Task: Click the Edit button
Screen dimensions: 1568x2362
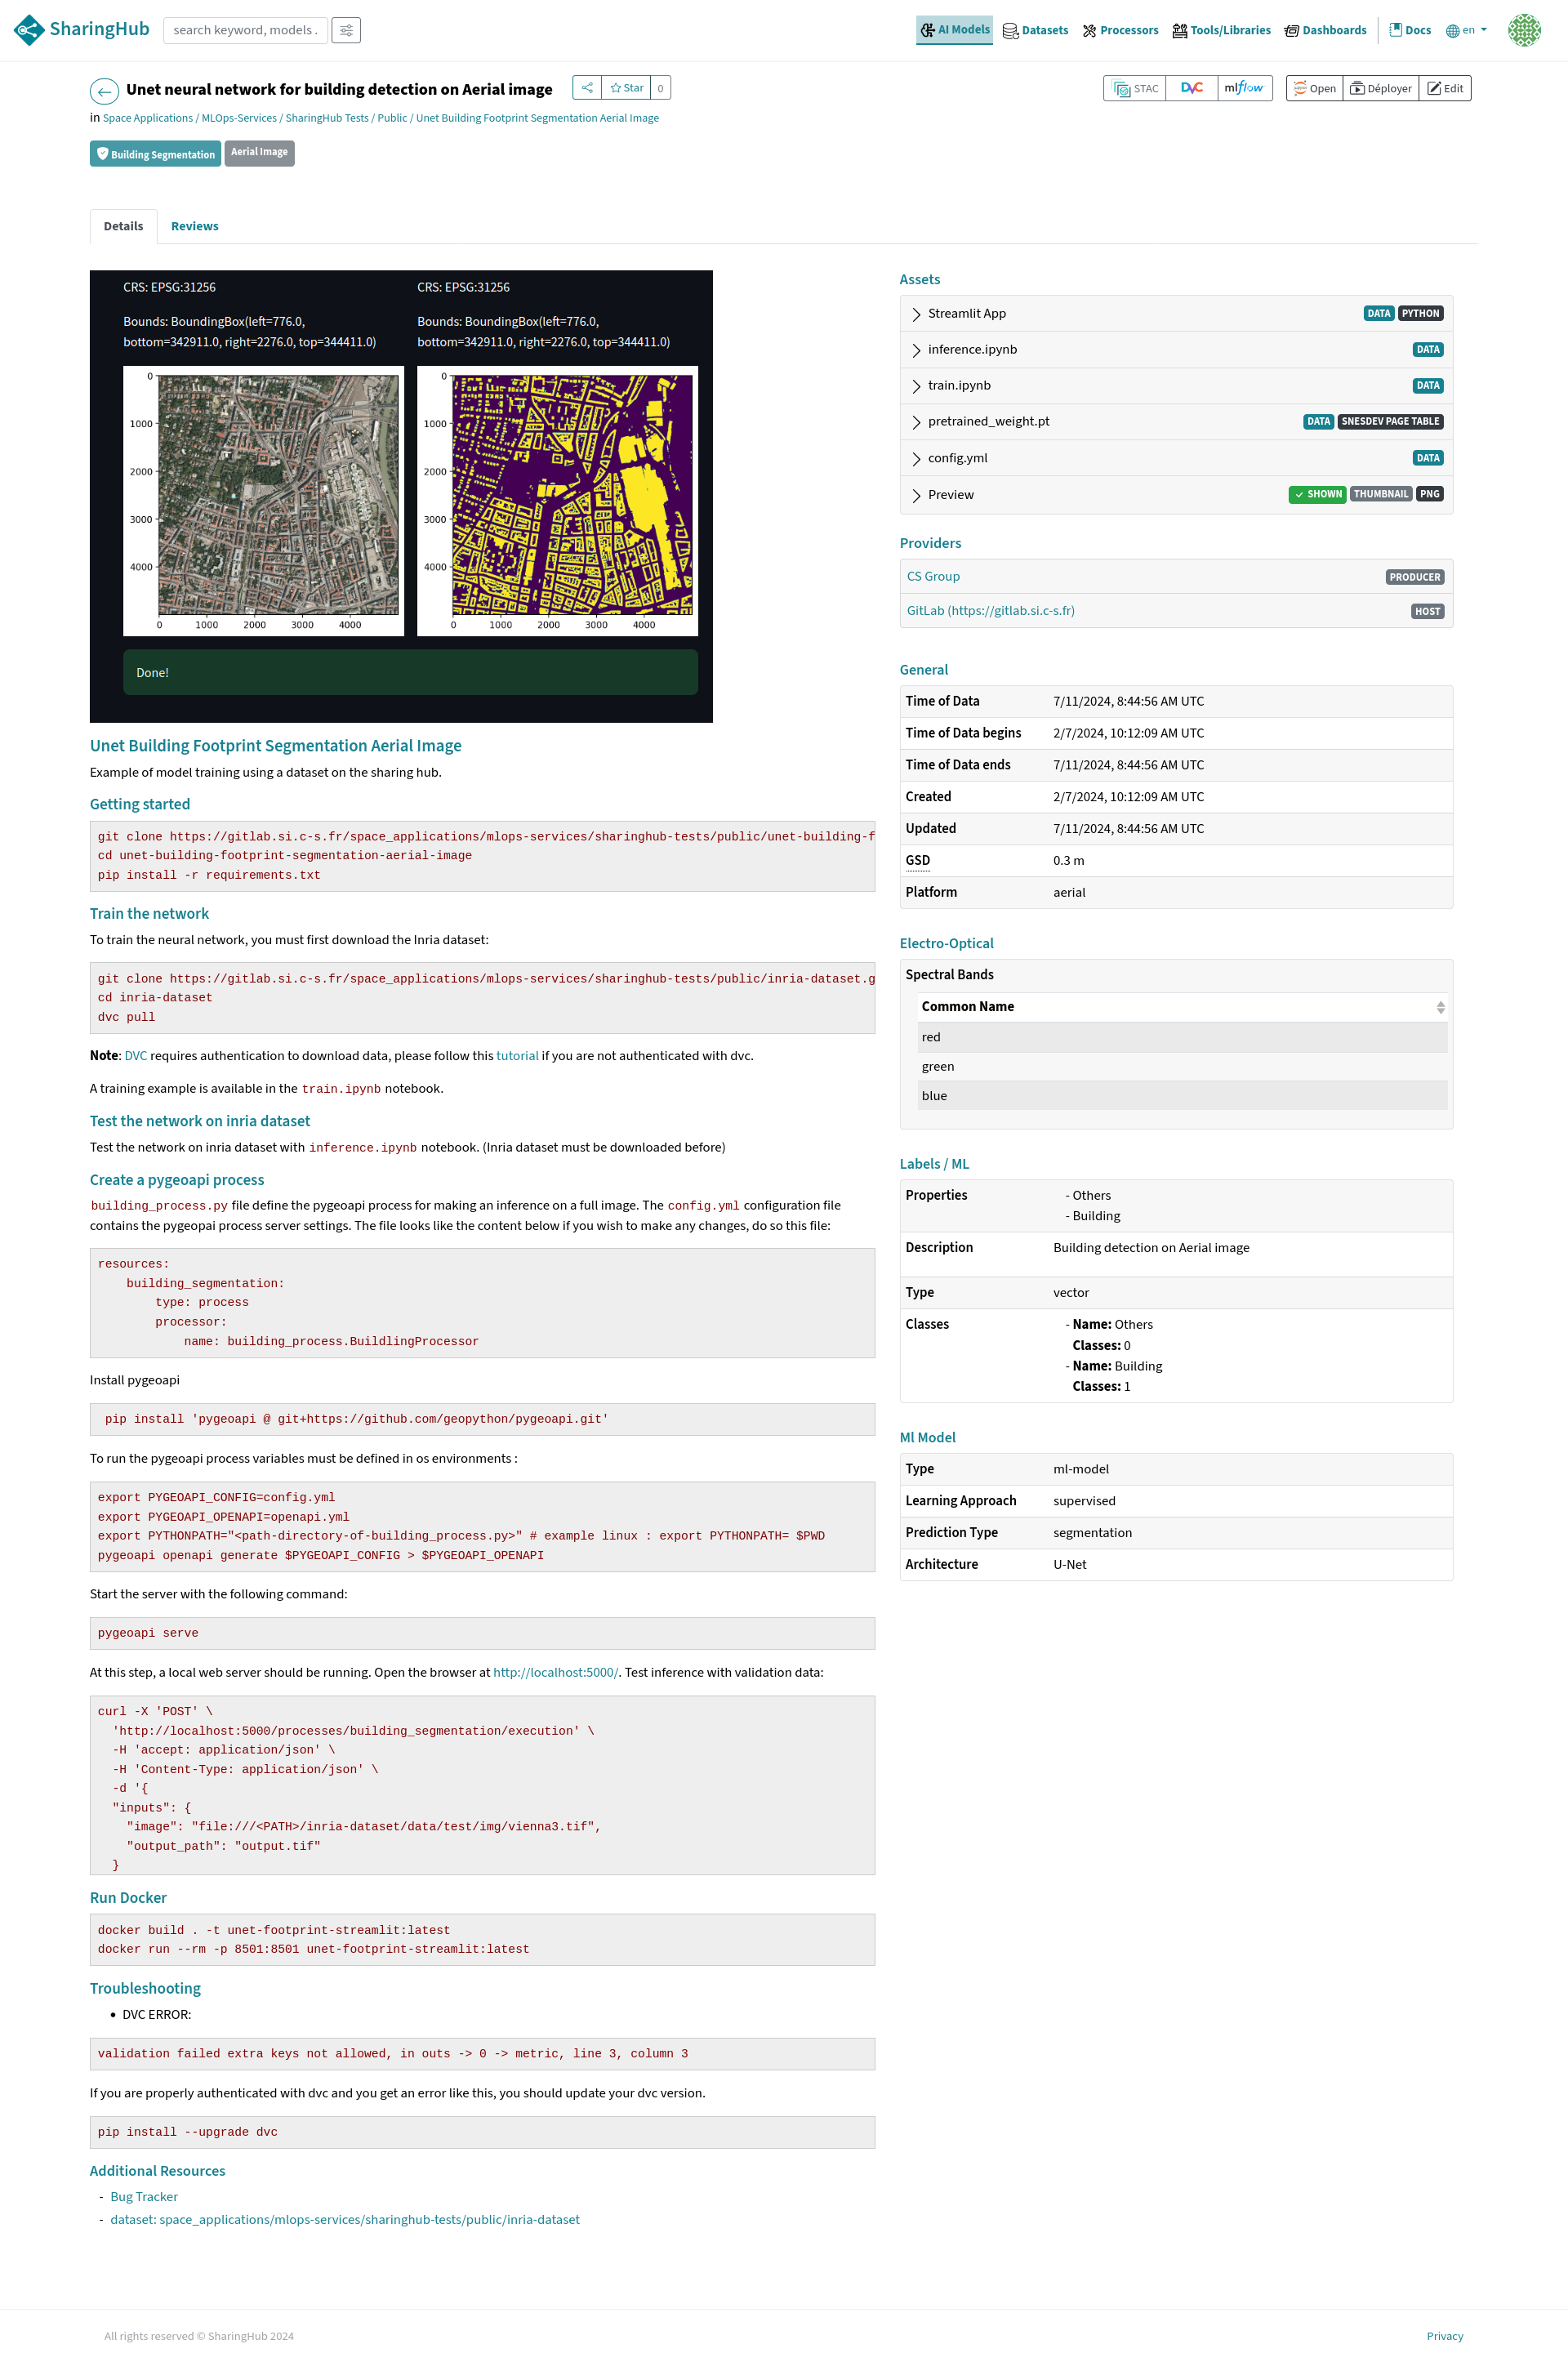Action: 1445,88
